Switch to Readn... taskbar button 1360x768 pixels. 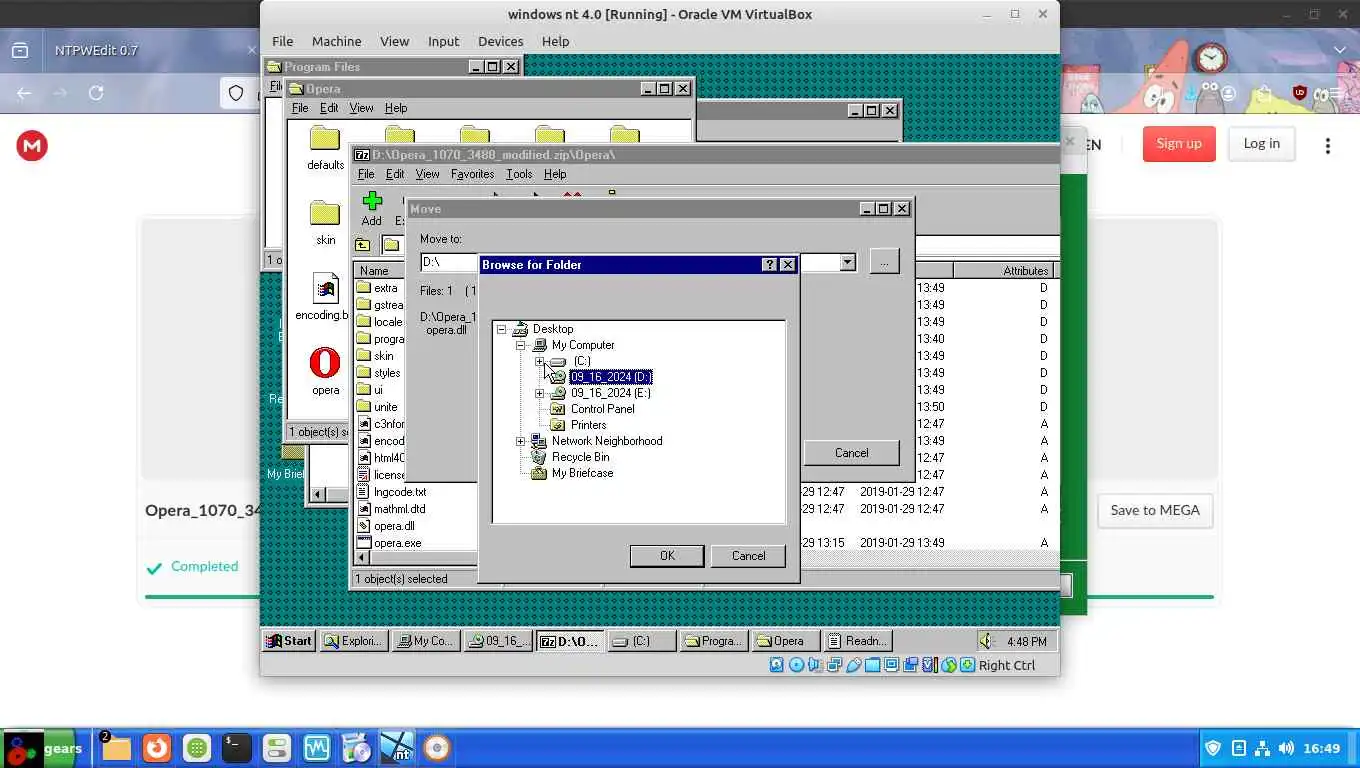(x=856, y=641)
